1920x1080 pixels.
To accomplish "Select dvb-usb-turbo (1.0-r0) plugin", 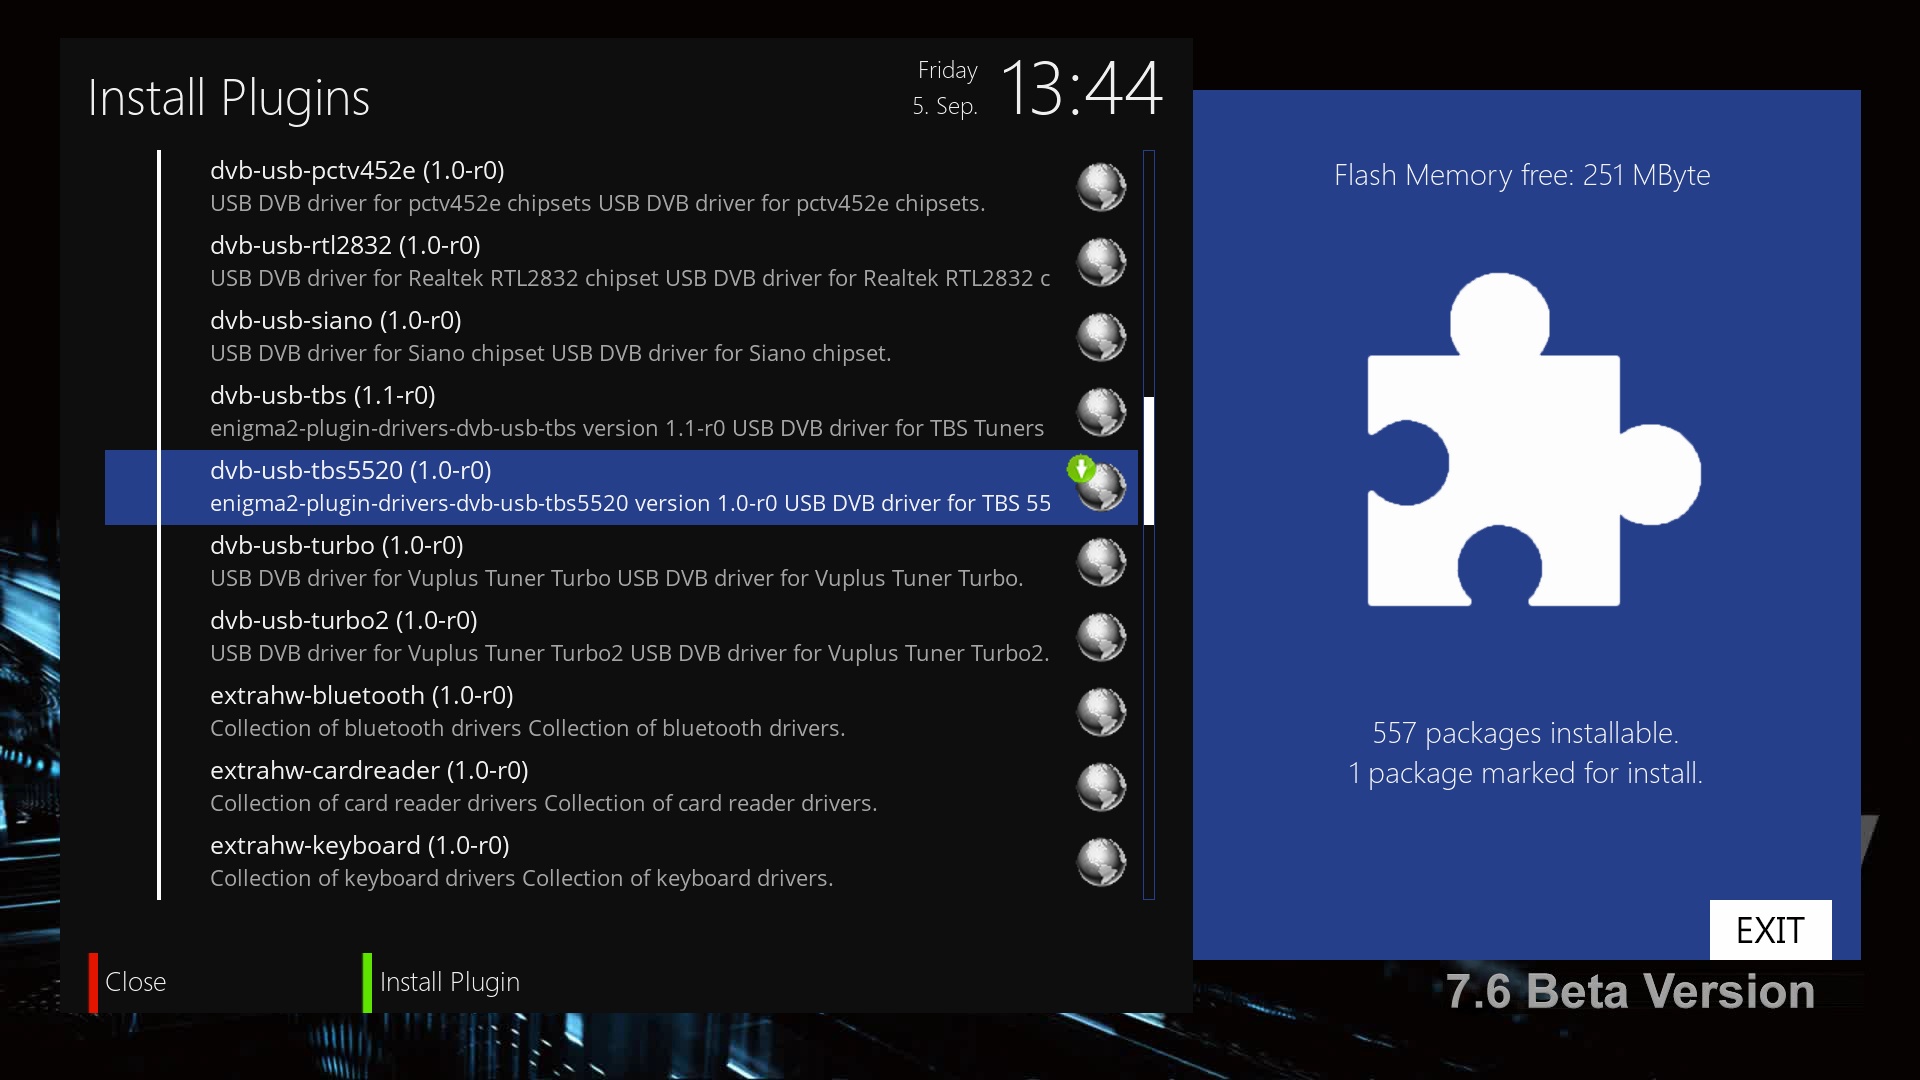I will pyautogui.click(x=621, y=562).
